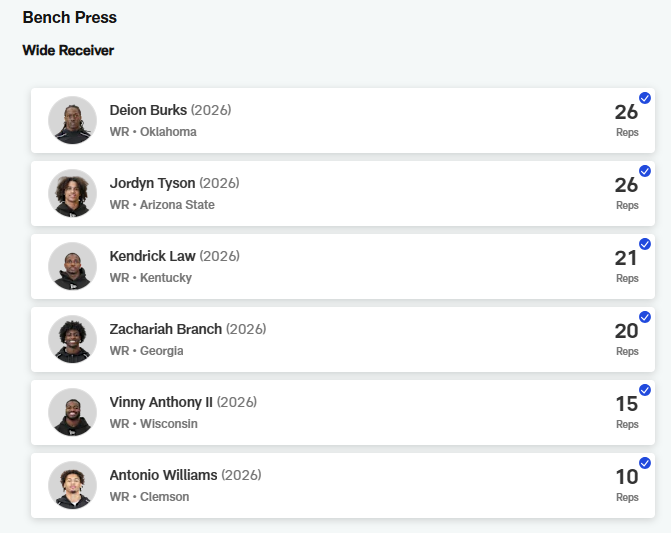The width and height of the screenshot is (671, 533).
Task: Select the Antonio Williams player name
Action: (163, 475)
